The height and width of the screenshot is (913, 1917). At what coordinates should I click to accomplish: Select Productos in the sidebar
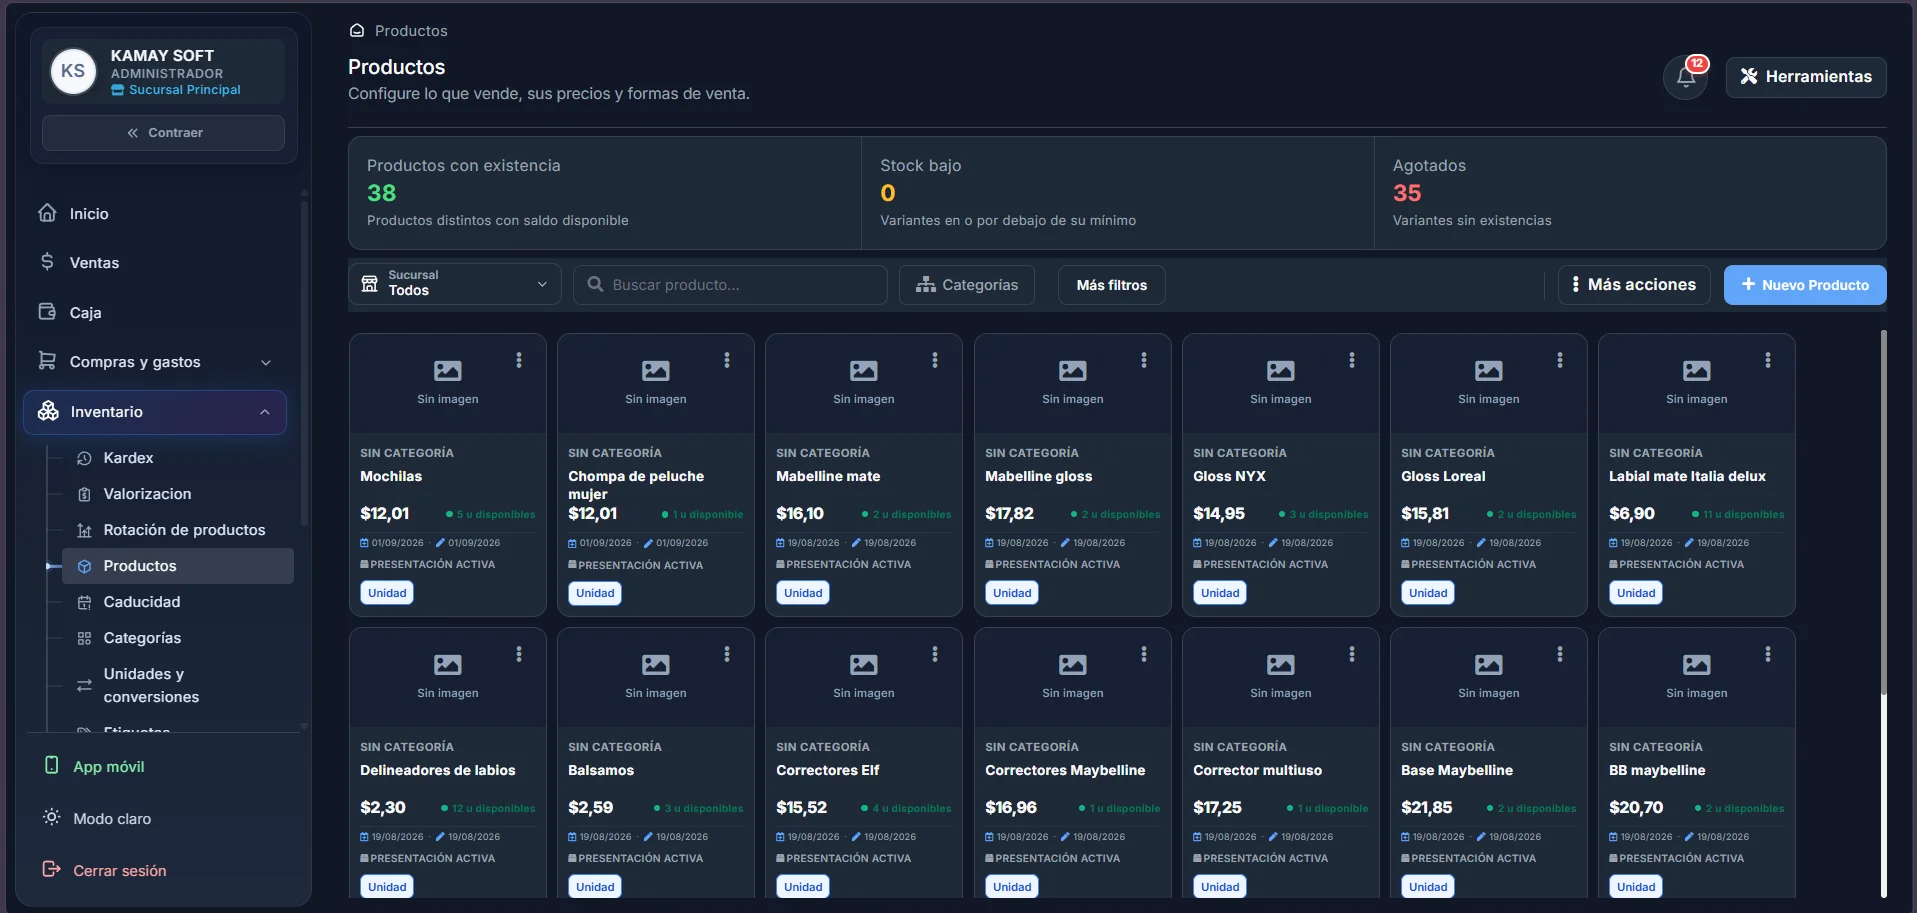[178, 566]
